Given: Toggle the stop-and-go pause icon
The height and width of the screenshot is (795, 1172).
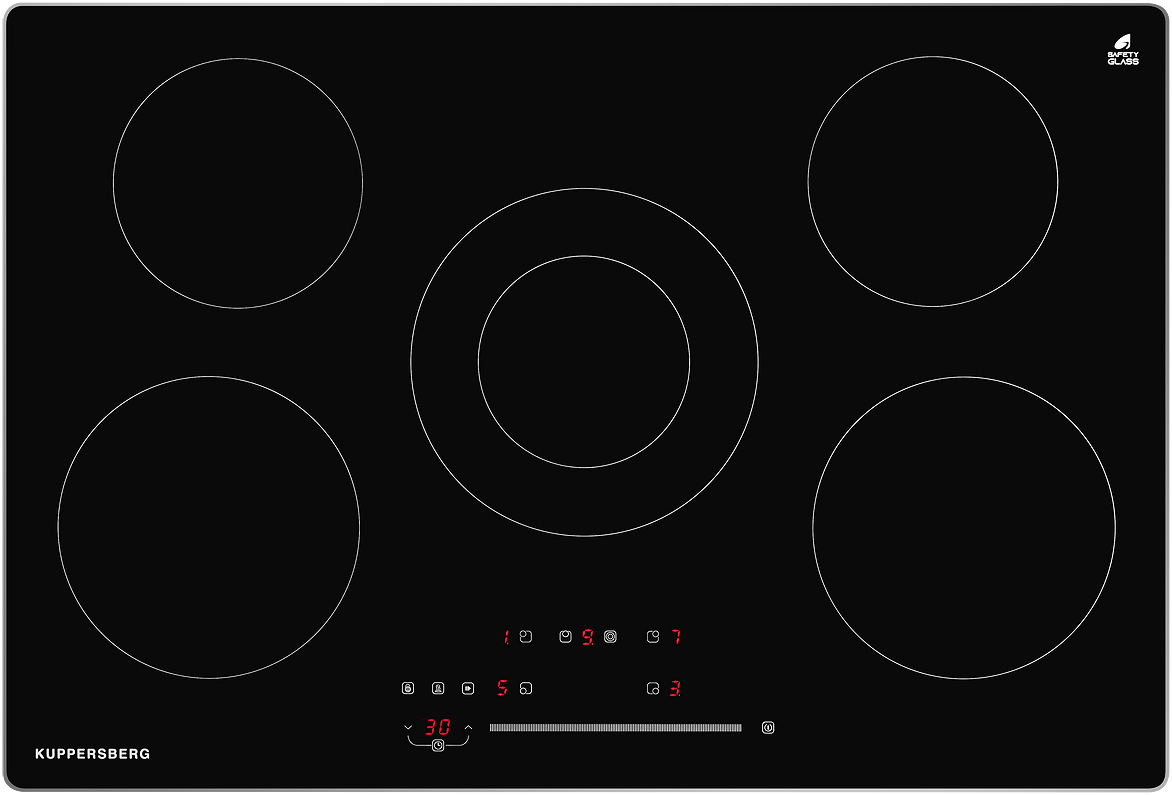Looking at the screenshot, I should [x=468, y=688].
